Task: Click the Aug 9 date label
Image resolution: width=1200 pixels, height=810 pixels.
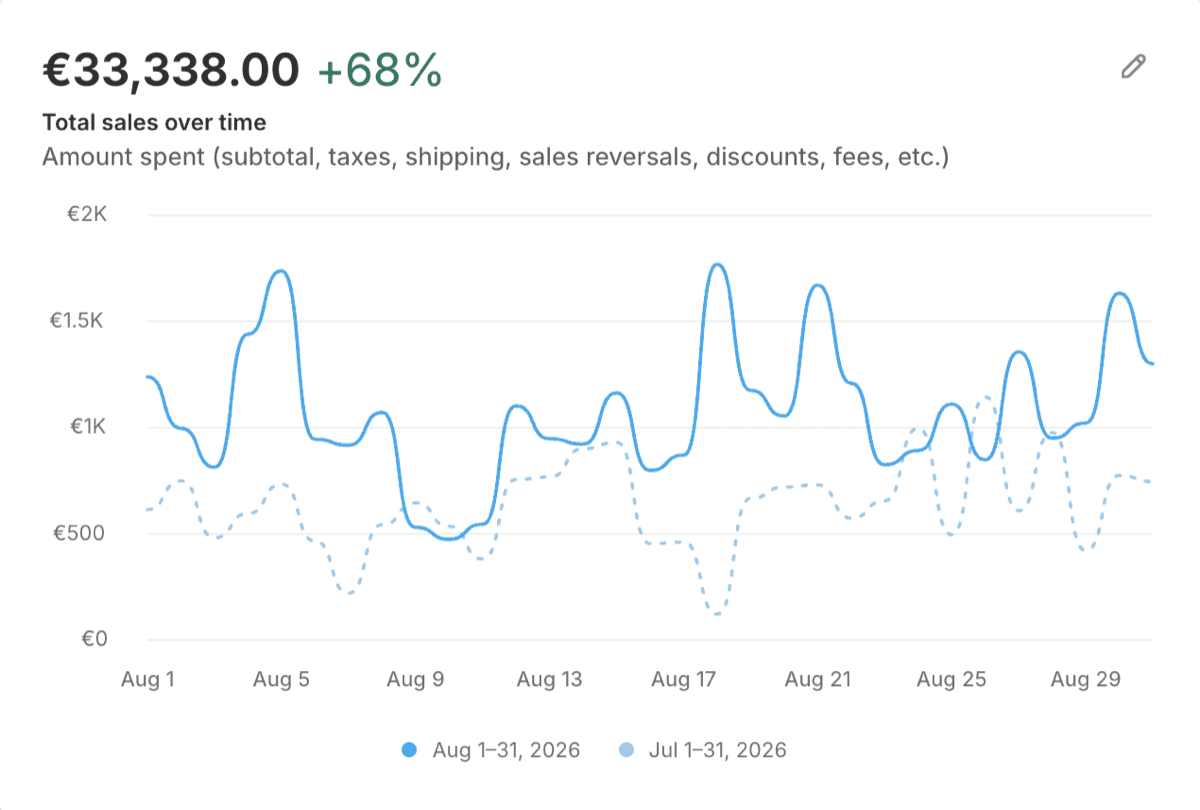Action: 415,680
